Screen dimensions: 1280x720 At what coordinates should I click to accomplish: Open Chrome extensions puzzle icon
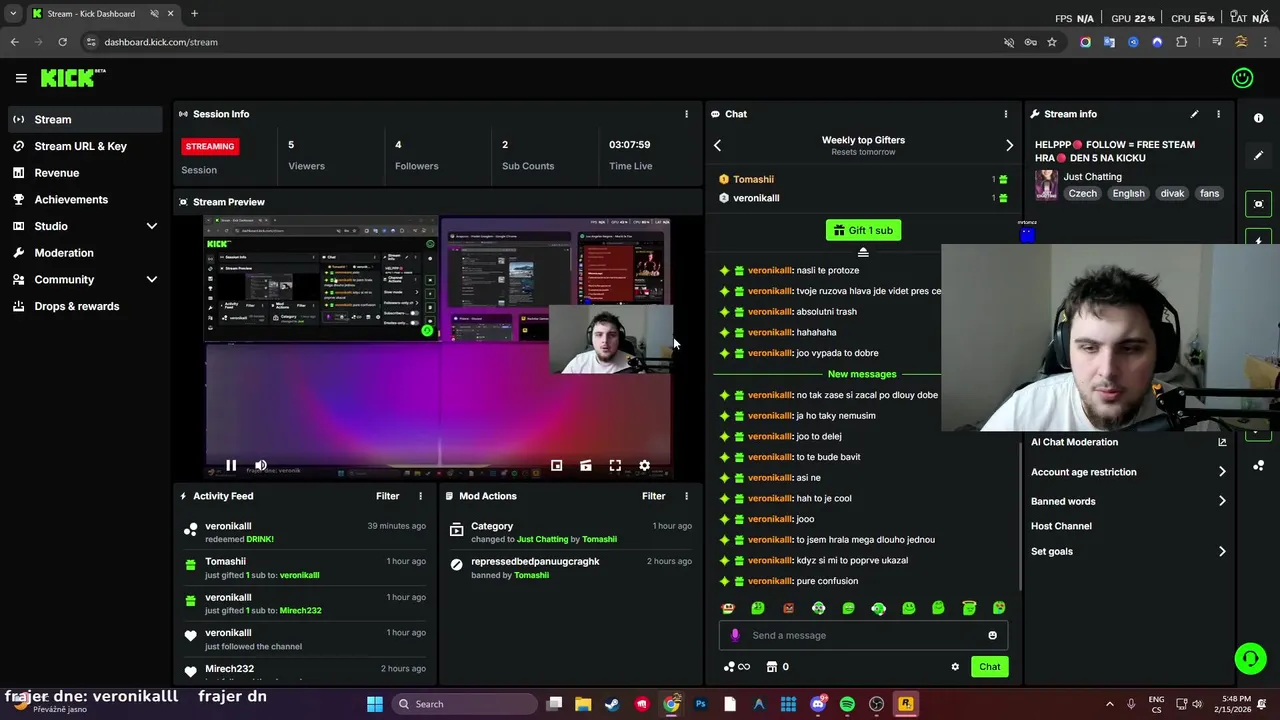click(x=1182, y=42)
